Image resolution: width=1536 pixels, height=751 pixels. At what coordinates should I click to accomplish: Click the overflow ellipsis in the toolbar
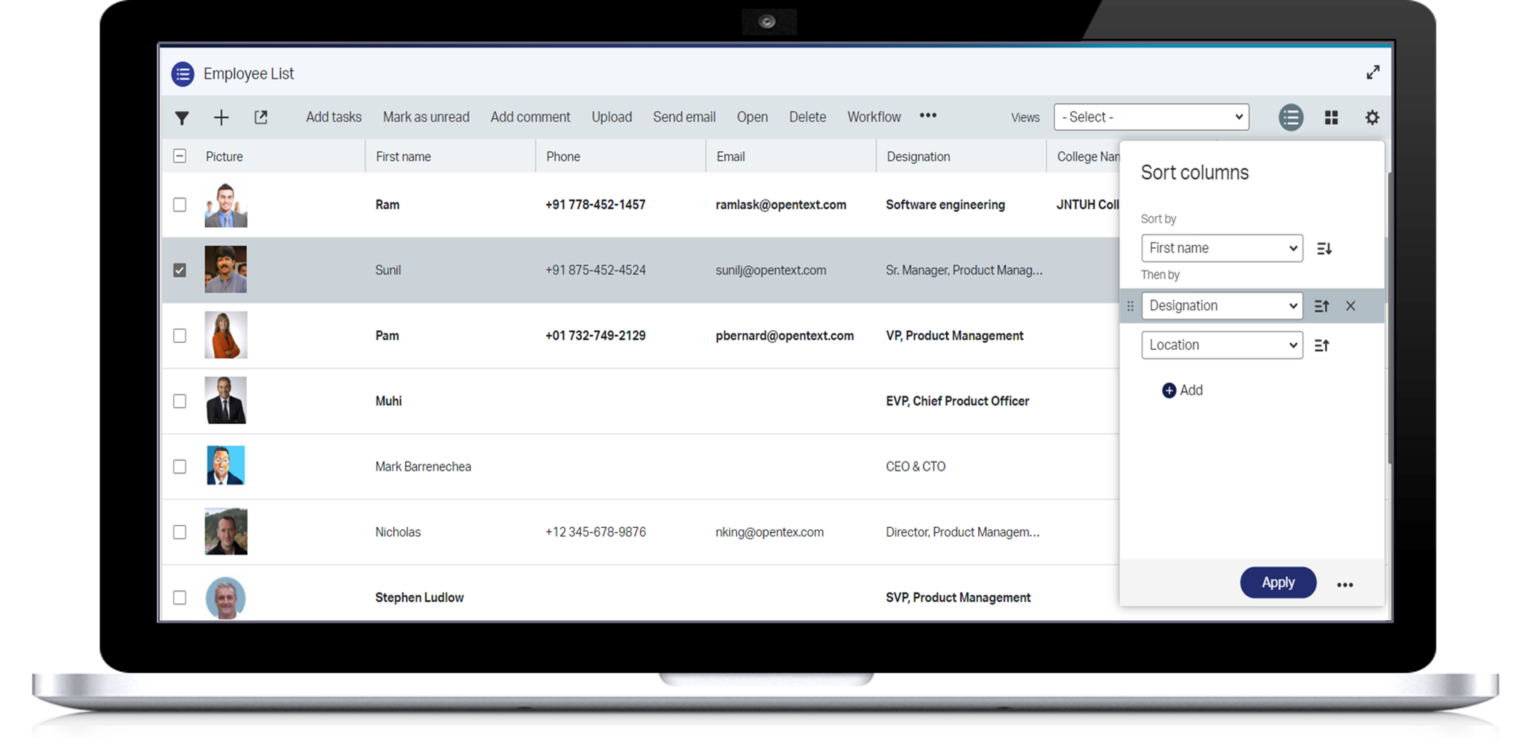click(x=927, y=116)
